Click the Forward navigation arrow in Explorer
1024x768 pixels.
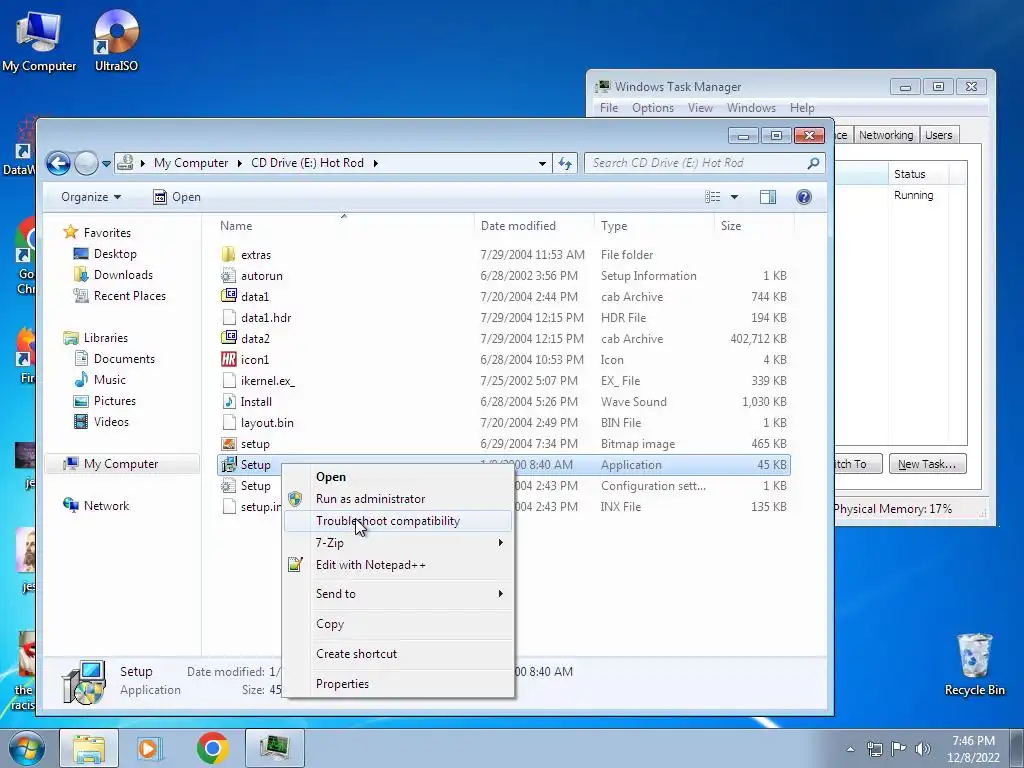point(86,163)
